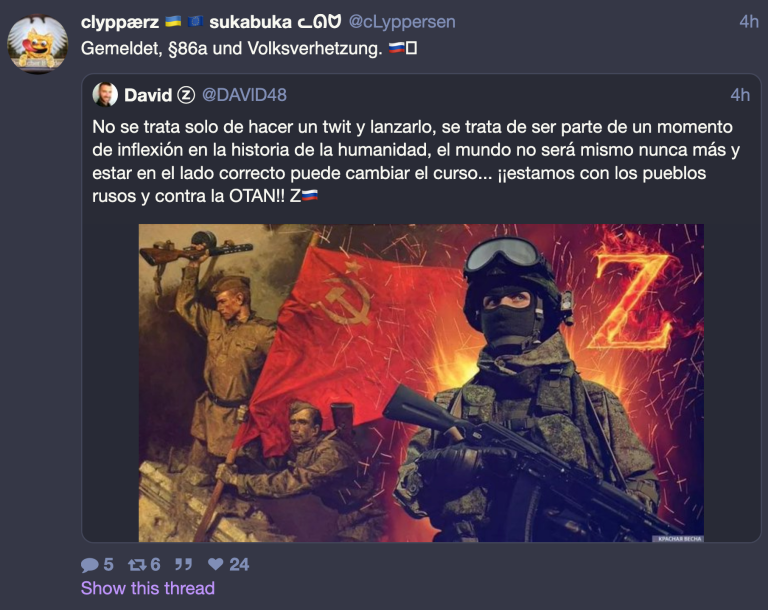The image size is (768, 610).
Task: Open David's display name in quote
Action: 148,95
